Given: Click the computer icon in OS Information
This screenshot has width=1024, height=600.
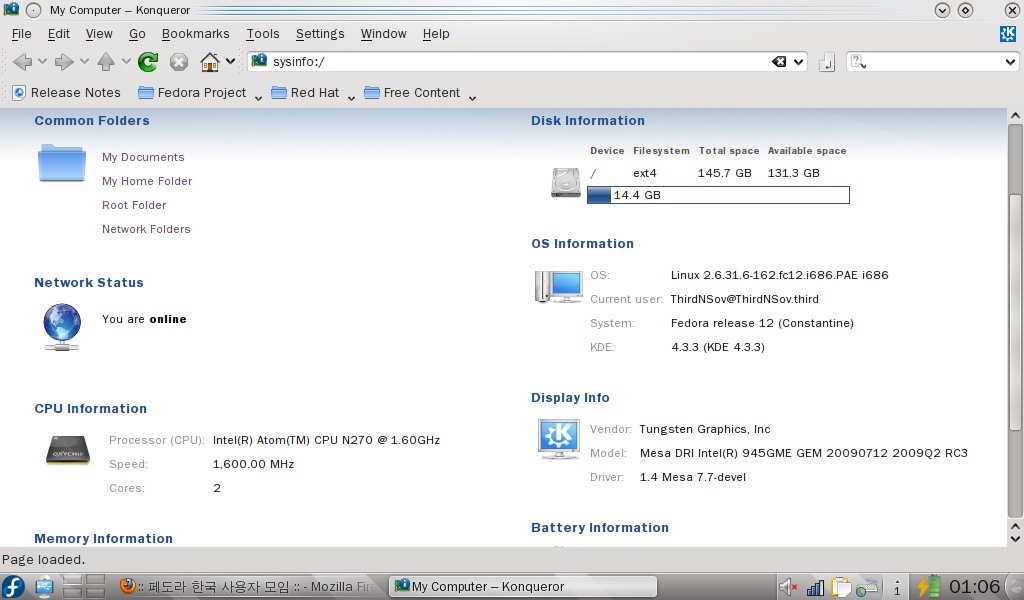Looking at the screenshot, I should pyautogui.click(x=558, y=287).
